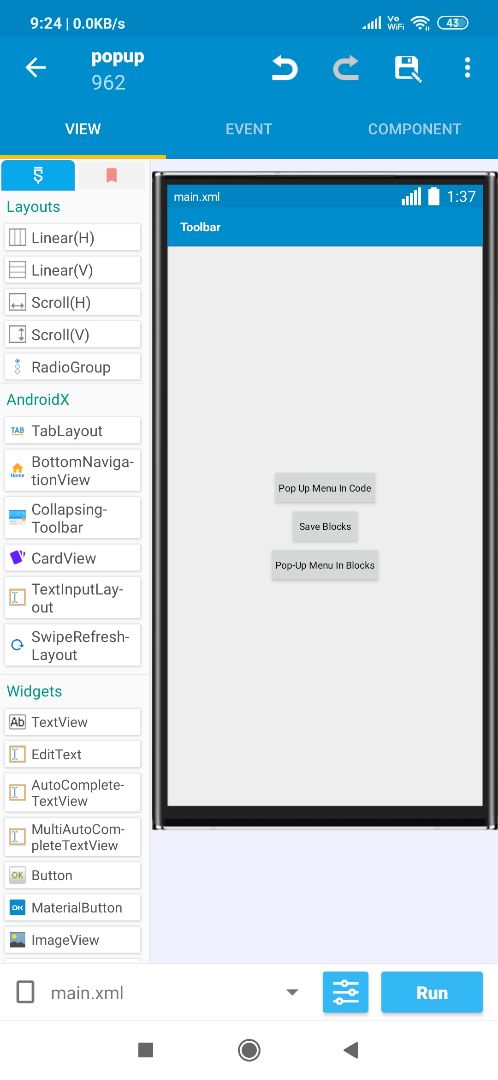Undo the last change
The height and width of the screenshot is (1080, 498).
(x=284, y=68)
